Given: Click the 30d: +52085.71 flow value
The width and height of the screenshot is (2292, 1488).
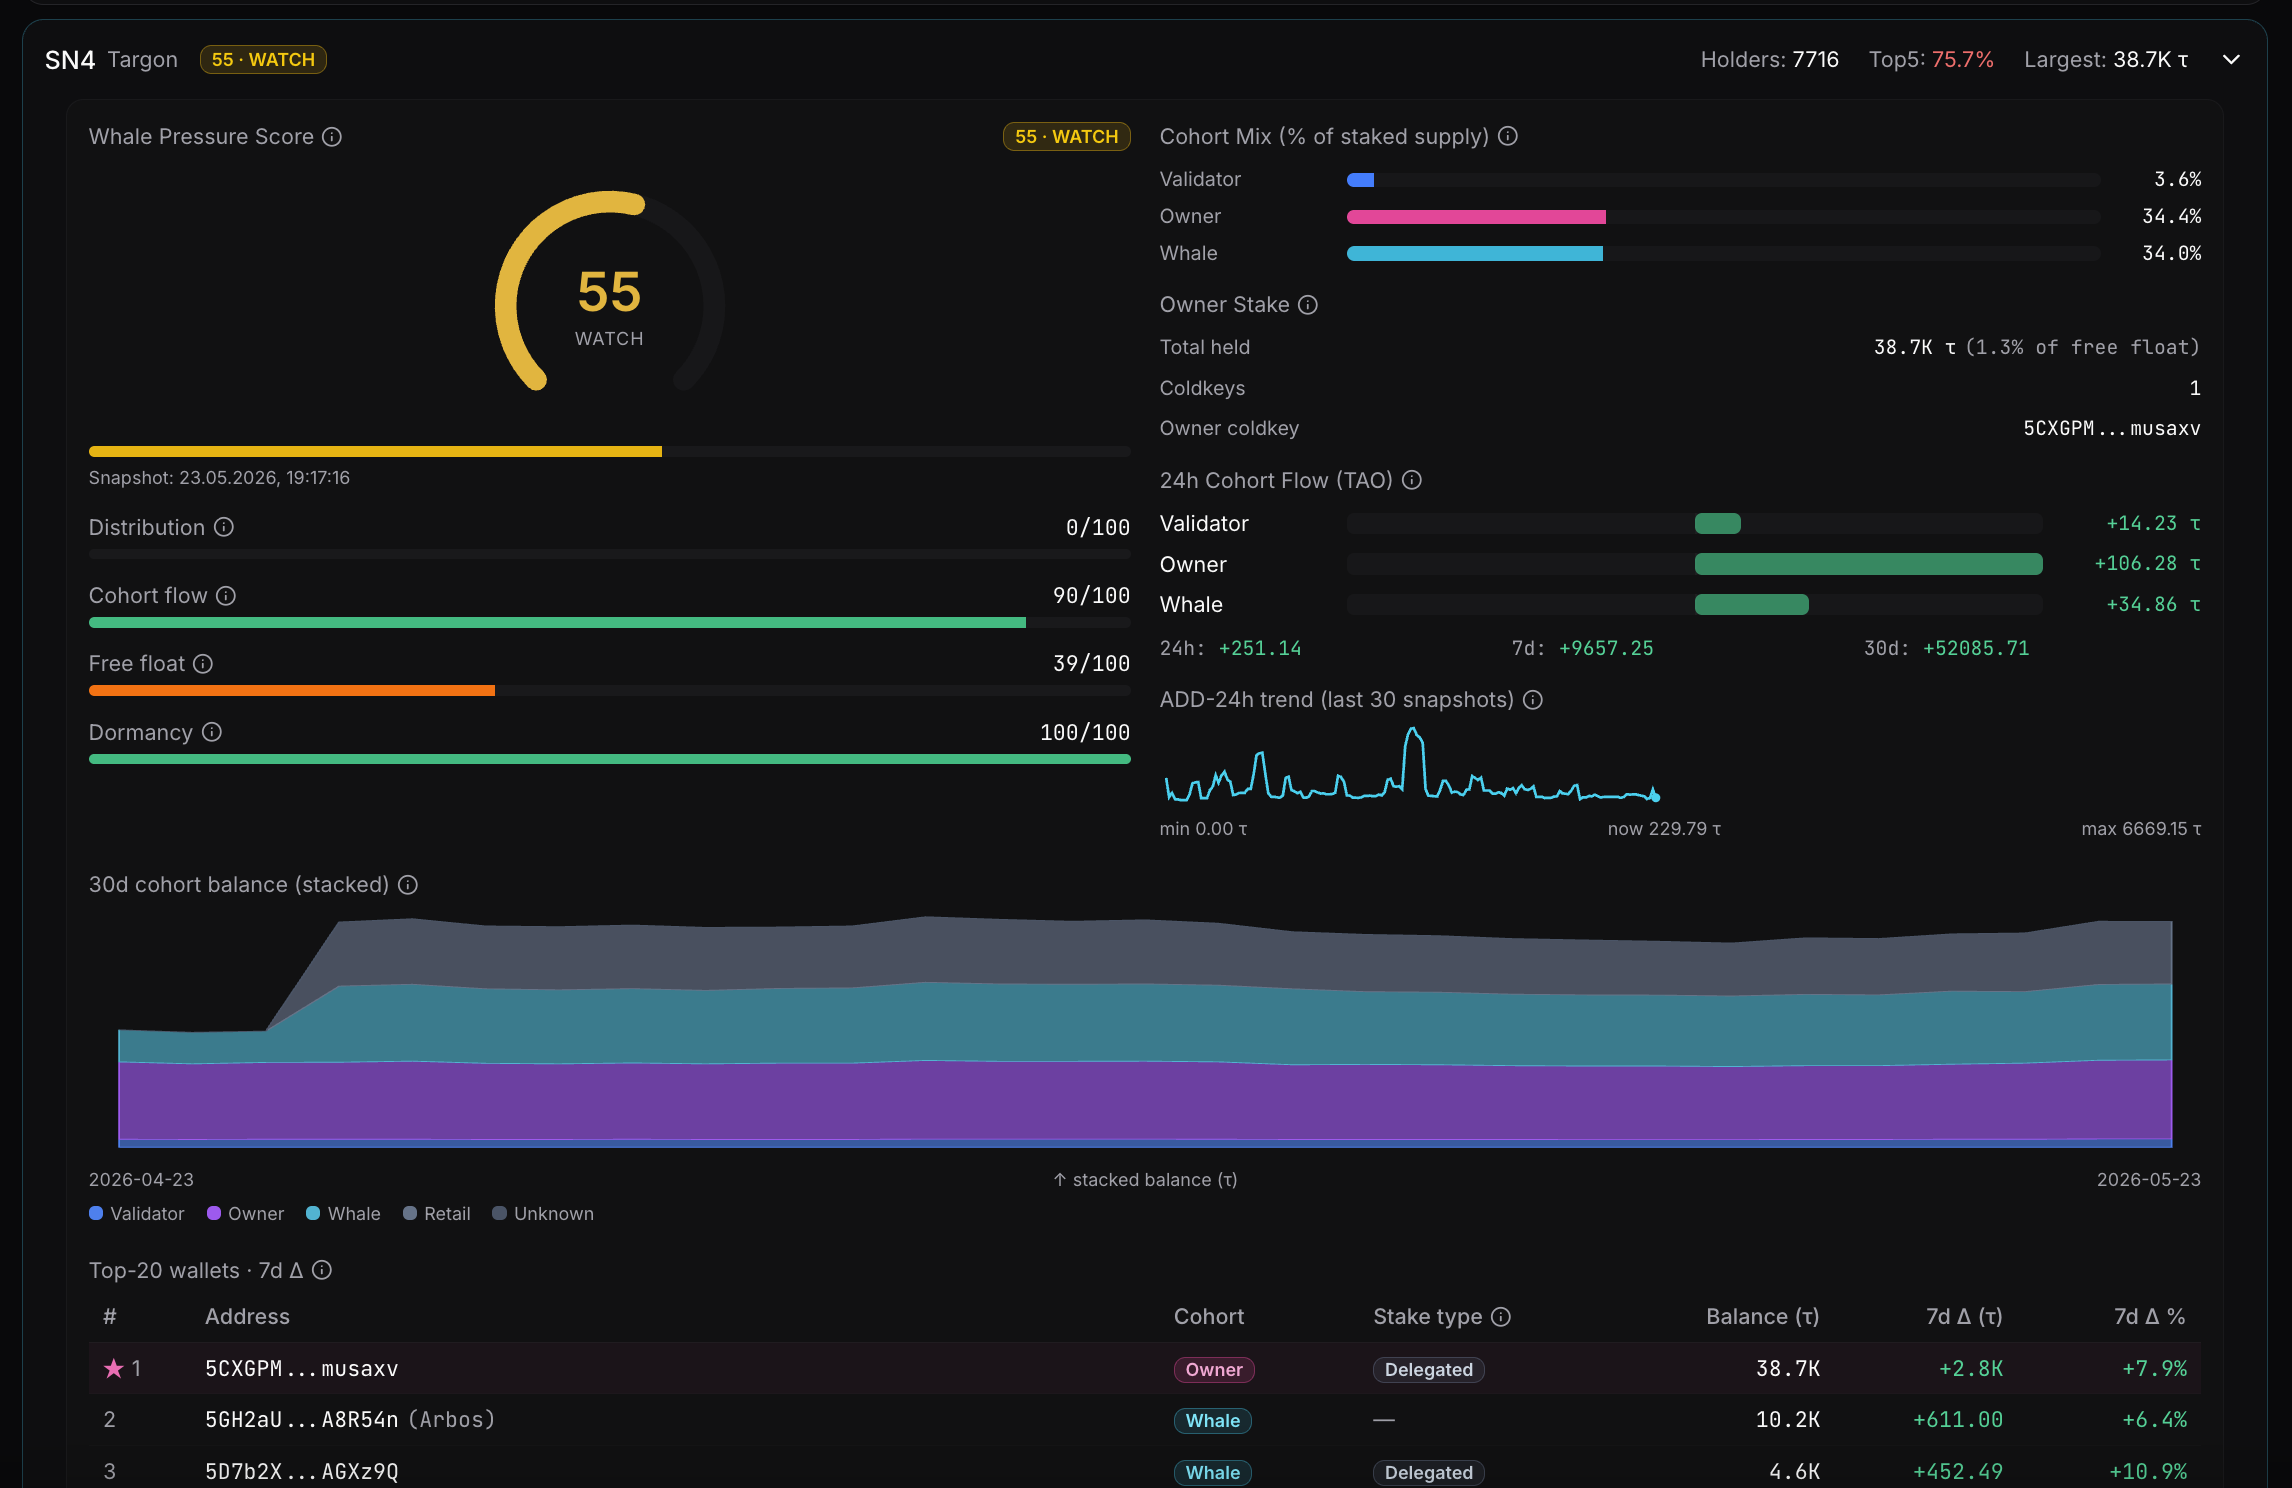Looking at the screenshot, I should click(x=1946, y=649).
